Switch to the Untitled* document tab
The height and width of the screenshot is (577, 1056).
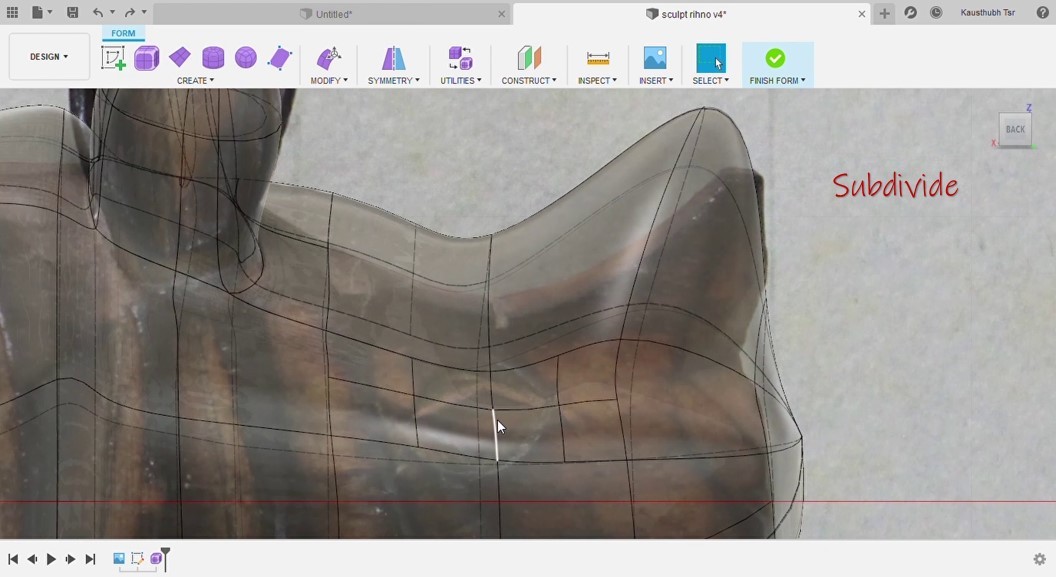coord(331,13)
